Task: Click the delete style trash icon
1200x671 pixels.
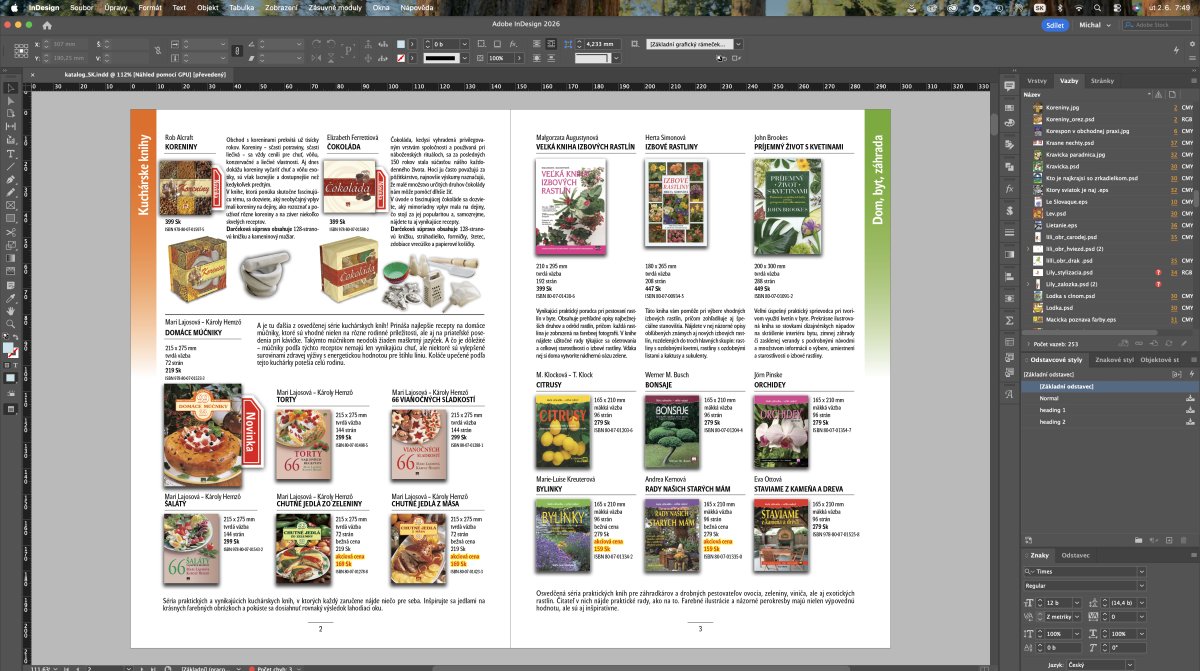Action: tap(1183, 540)
